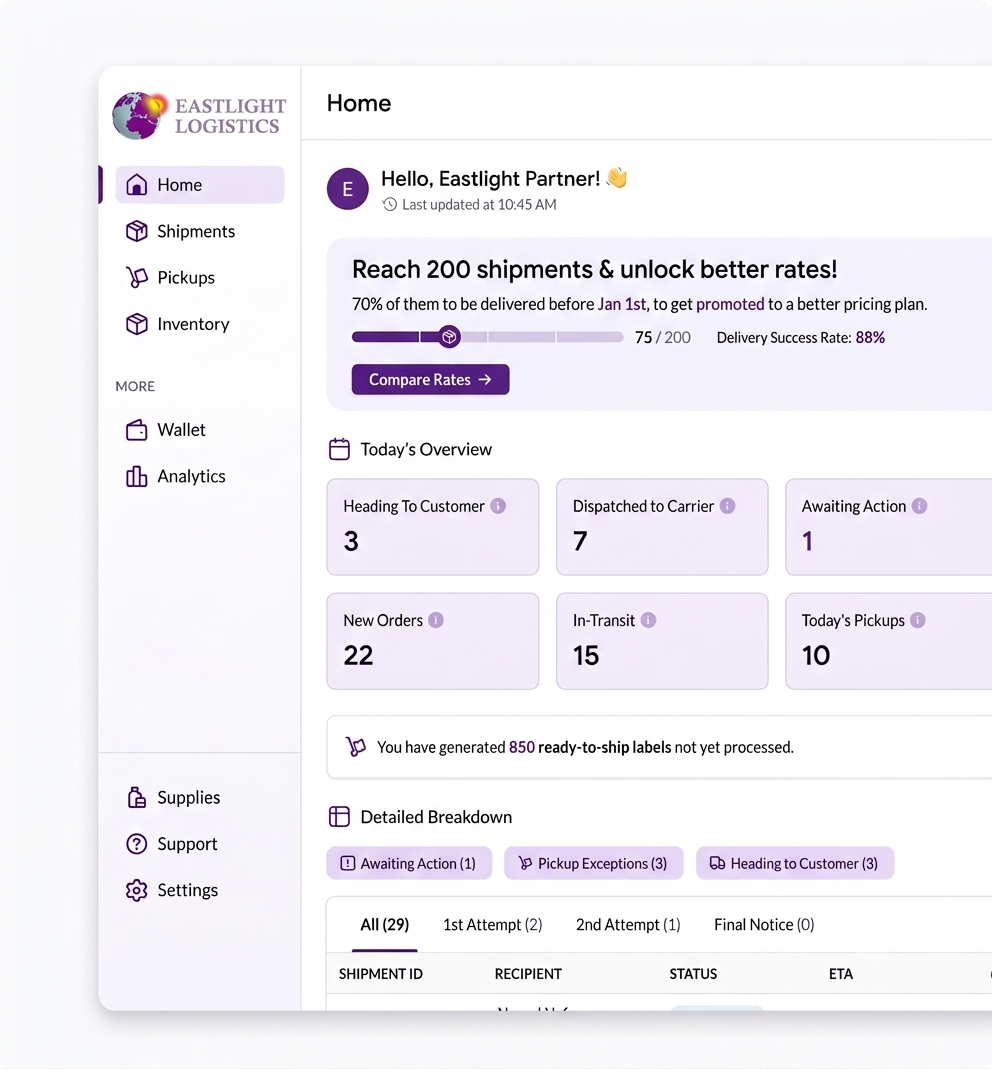Open Inventory menu item
The width and height of the screenshot is (992, 1069).
point(200,324)
